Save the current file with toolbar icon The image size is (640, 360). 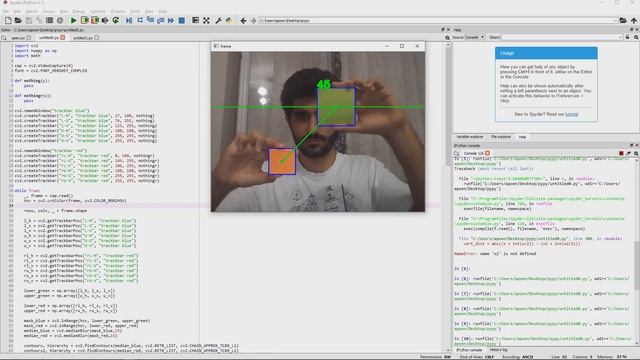(x=29, y=20)
